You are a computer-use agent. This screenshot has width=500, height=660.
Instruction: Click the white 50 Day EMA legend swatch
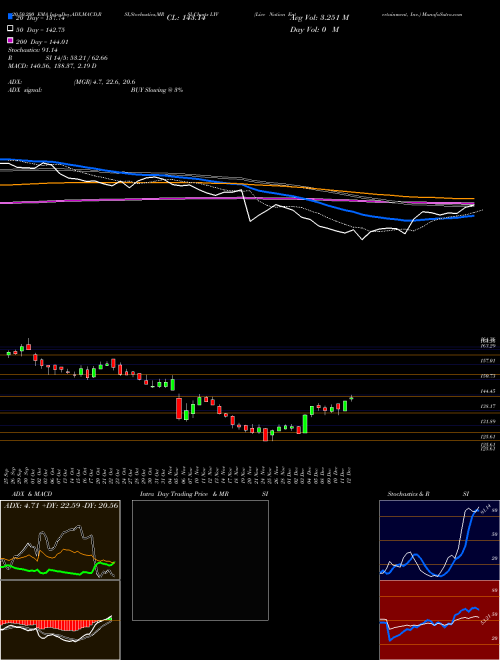(10, 29)
